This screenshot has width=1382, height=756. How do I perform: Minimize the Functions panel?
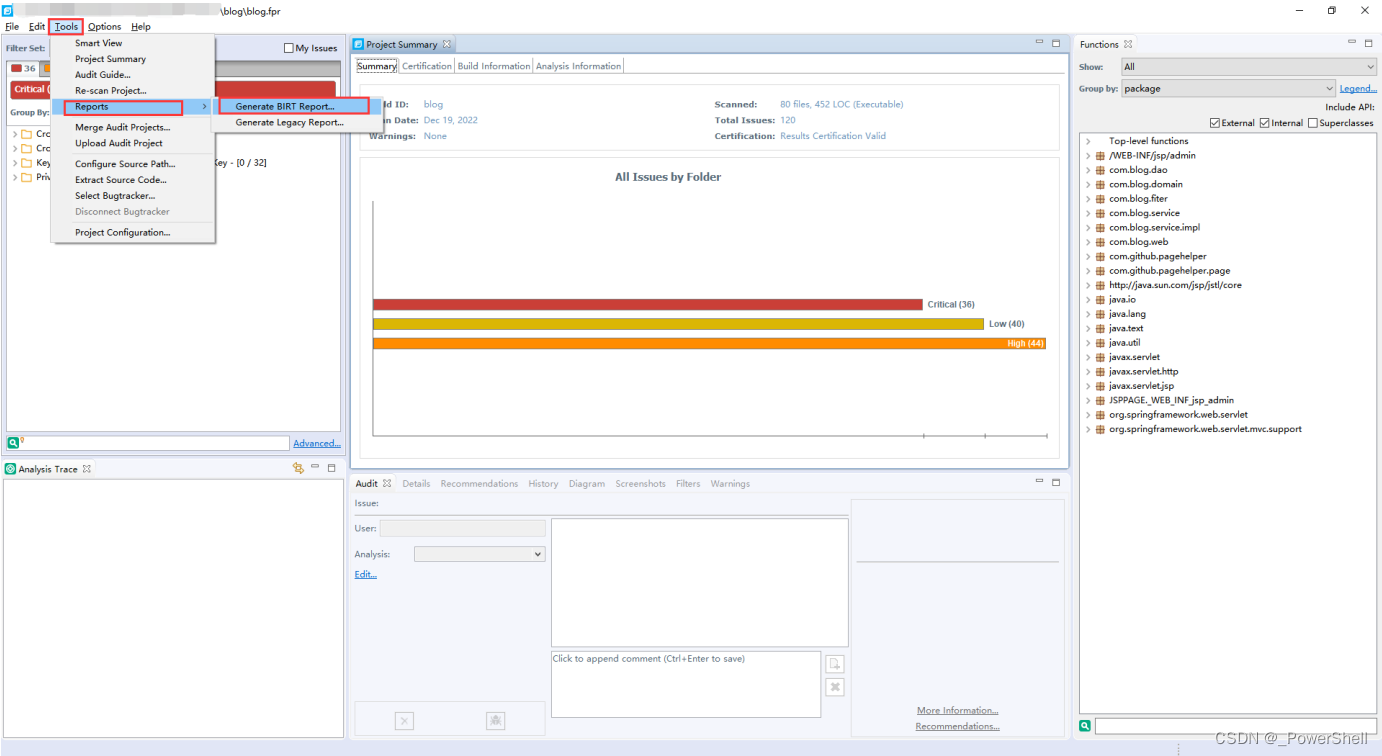(x=1352, y=43)
